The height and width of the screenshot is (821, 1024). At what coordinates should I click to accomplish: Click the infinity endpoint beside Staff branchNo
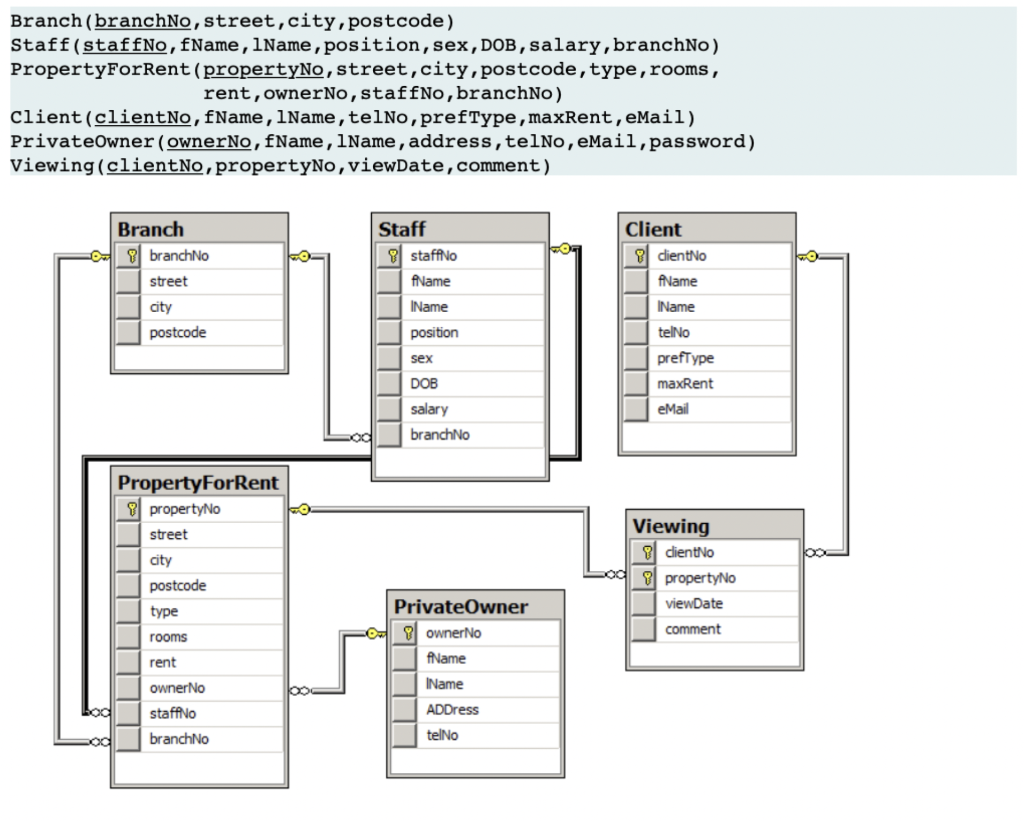(361, 438)
